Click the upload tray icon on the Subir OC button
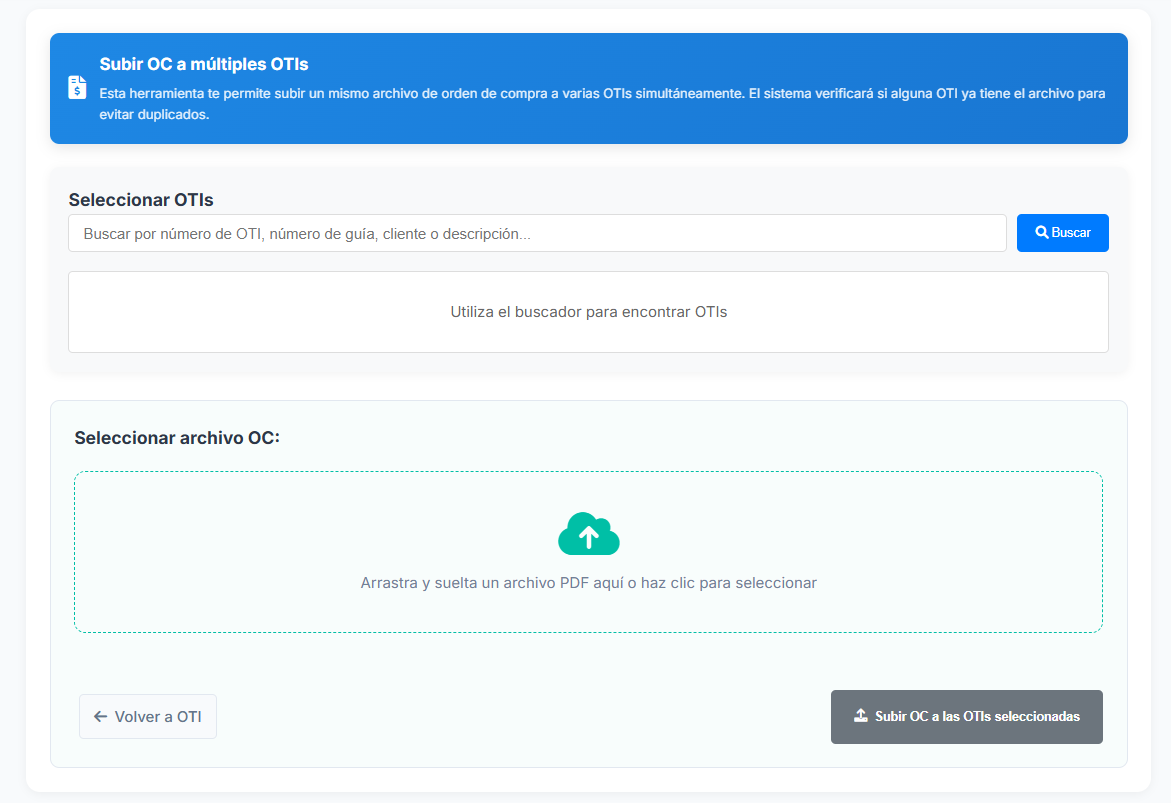 pos(860,716)
